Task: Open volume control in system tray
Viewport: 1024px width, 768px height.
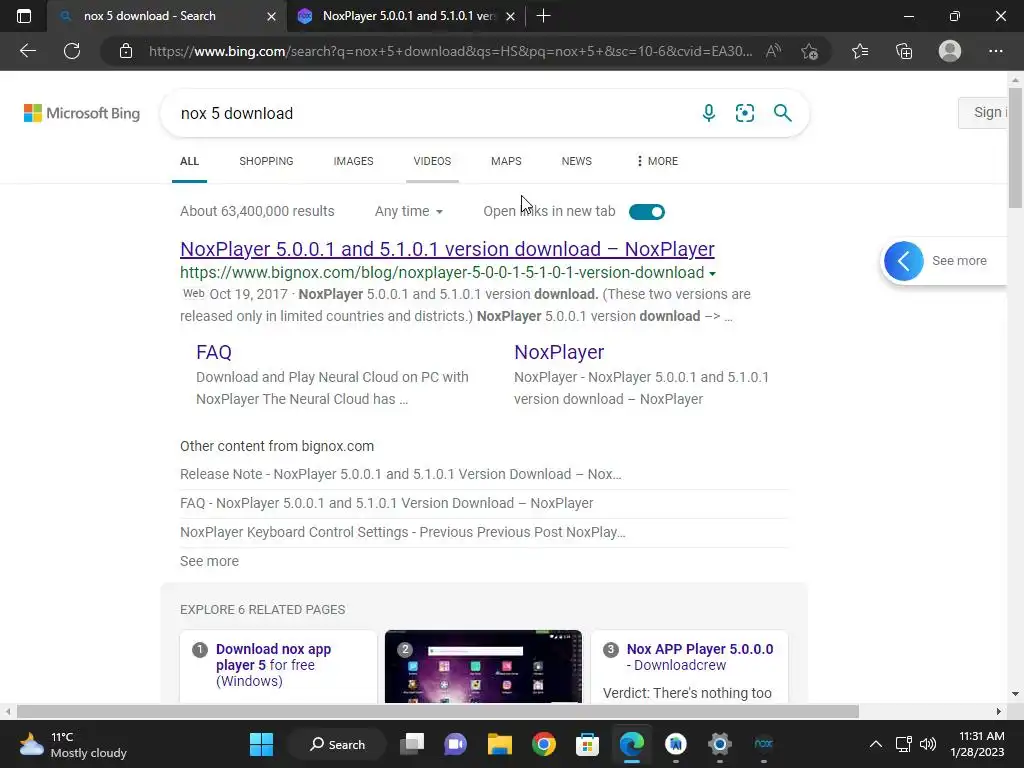Action: coord(928,744)
